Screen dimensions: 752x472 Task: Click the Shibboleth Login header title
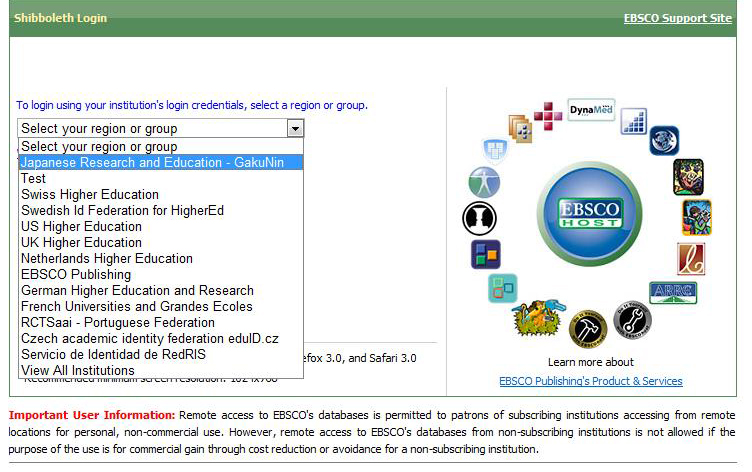tap(60, 18)
